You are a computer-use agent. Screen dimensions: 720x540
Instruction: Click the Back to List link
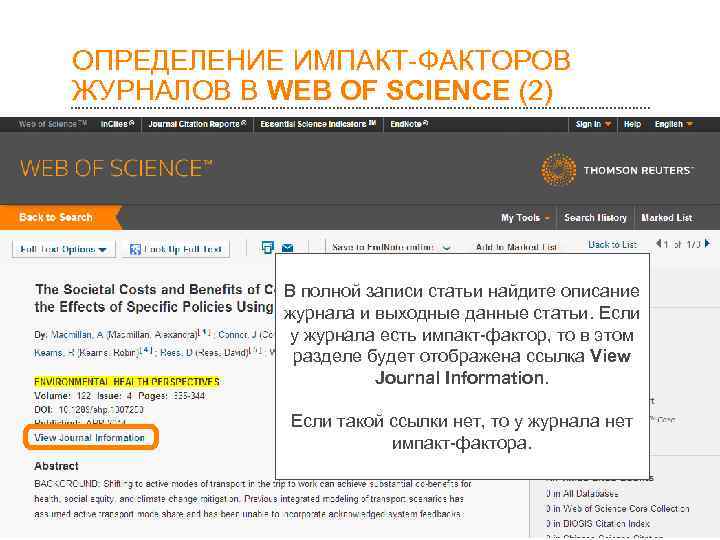[x=613, y=245]
